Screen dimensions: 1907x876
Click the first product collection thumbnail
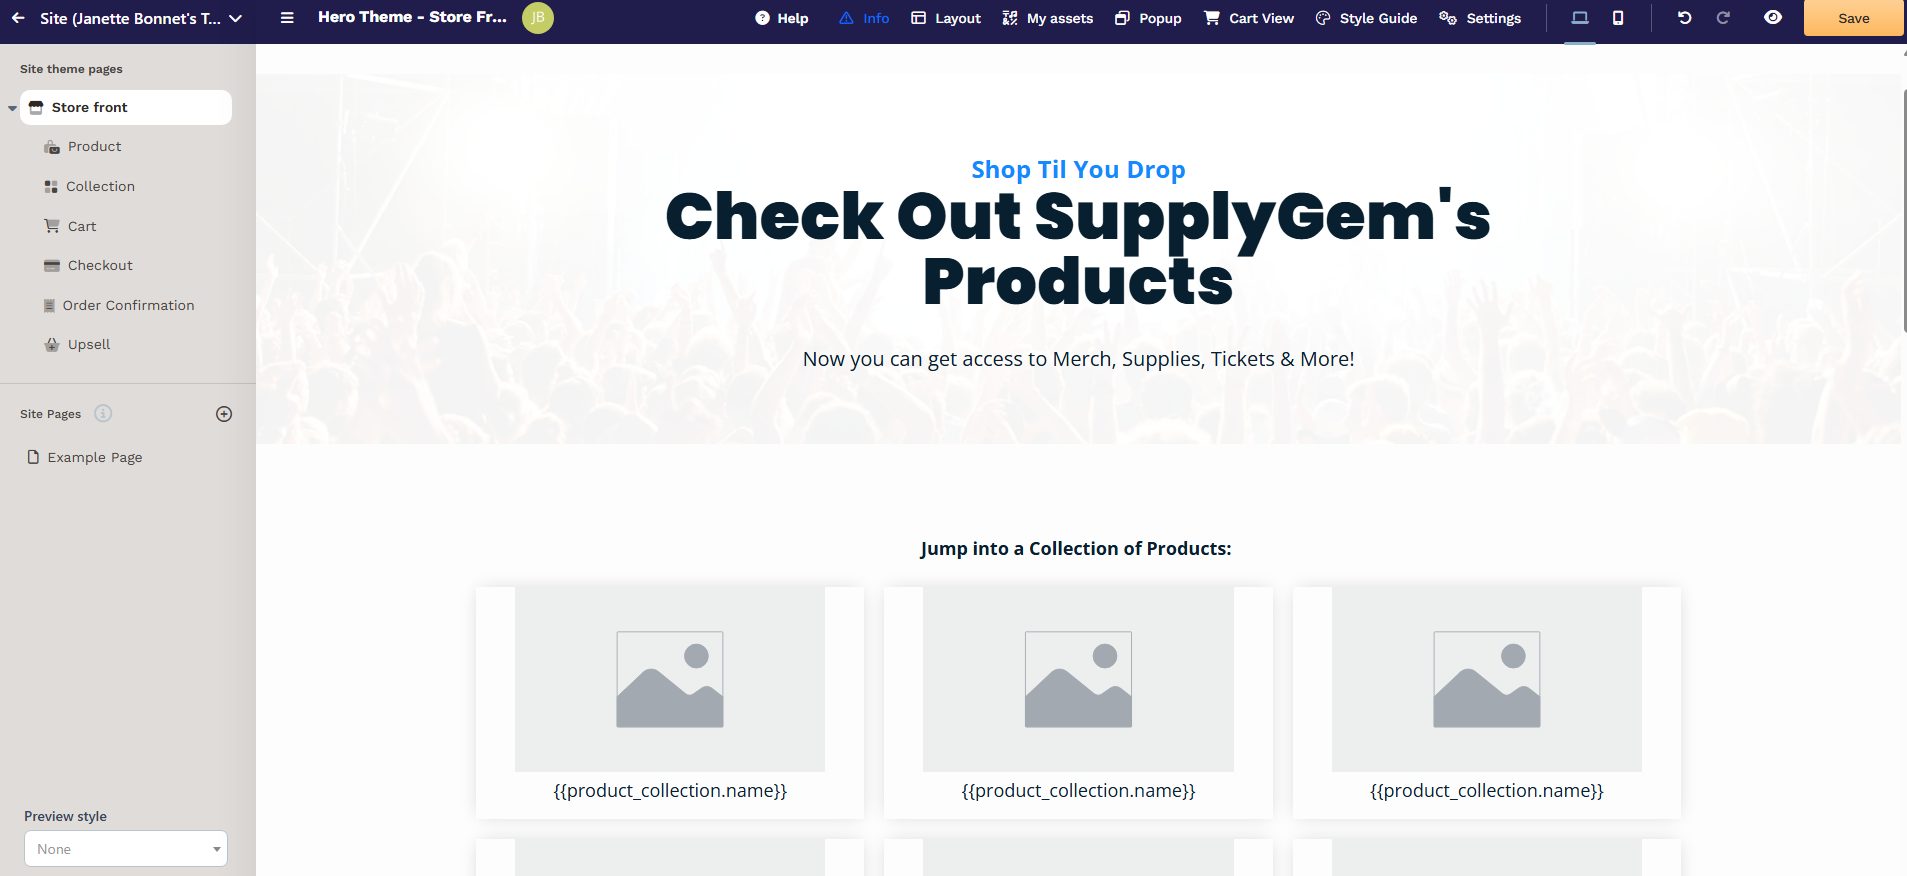point(670,679)
